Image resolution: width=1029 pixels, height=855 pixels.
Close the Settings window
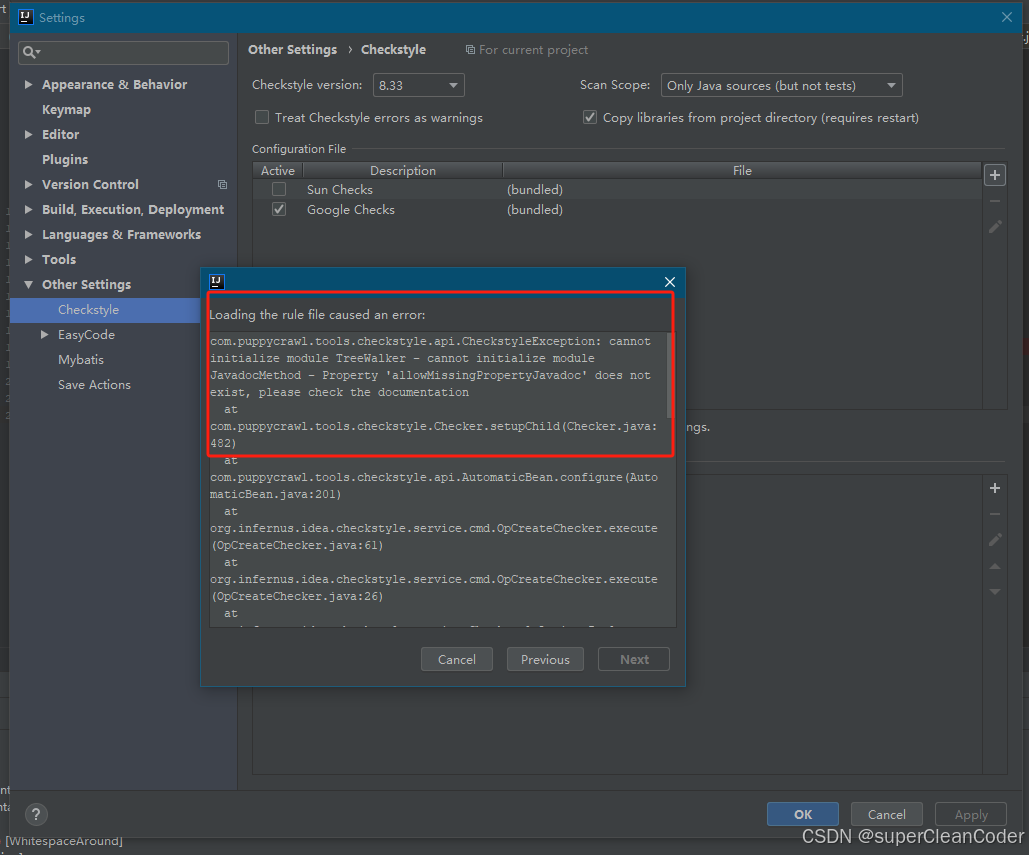point(1007,17)
